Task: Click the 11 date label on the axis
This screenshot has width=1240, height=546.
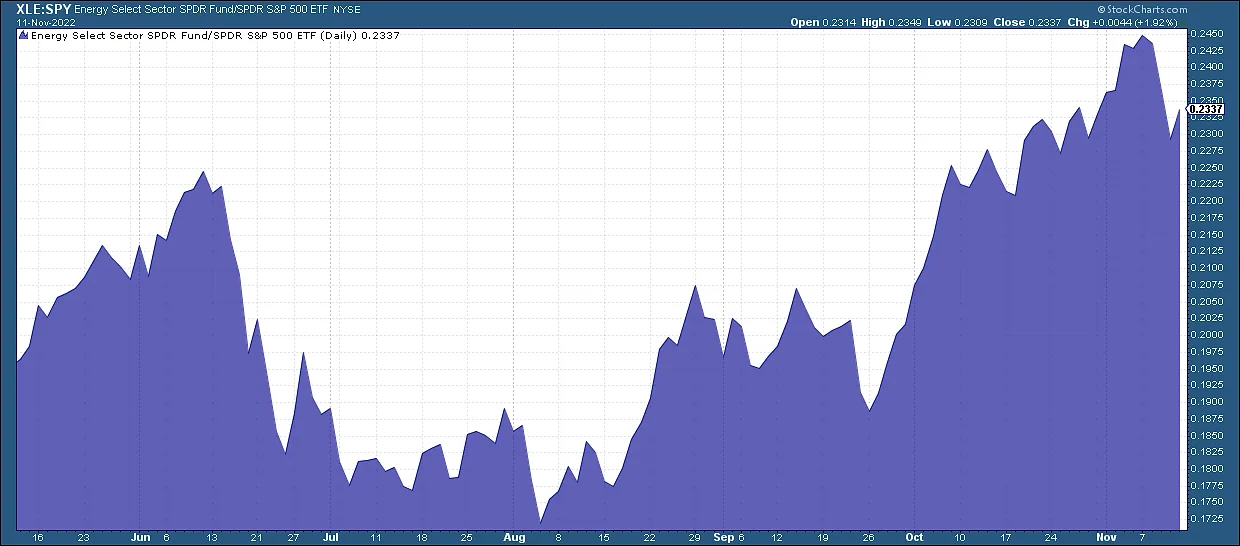Action: [x=376, y=537]
